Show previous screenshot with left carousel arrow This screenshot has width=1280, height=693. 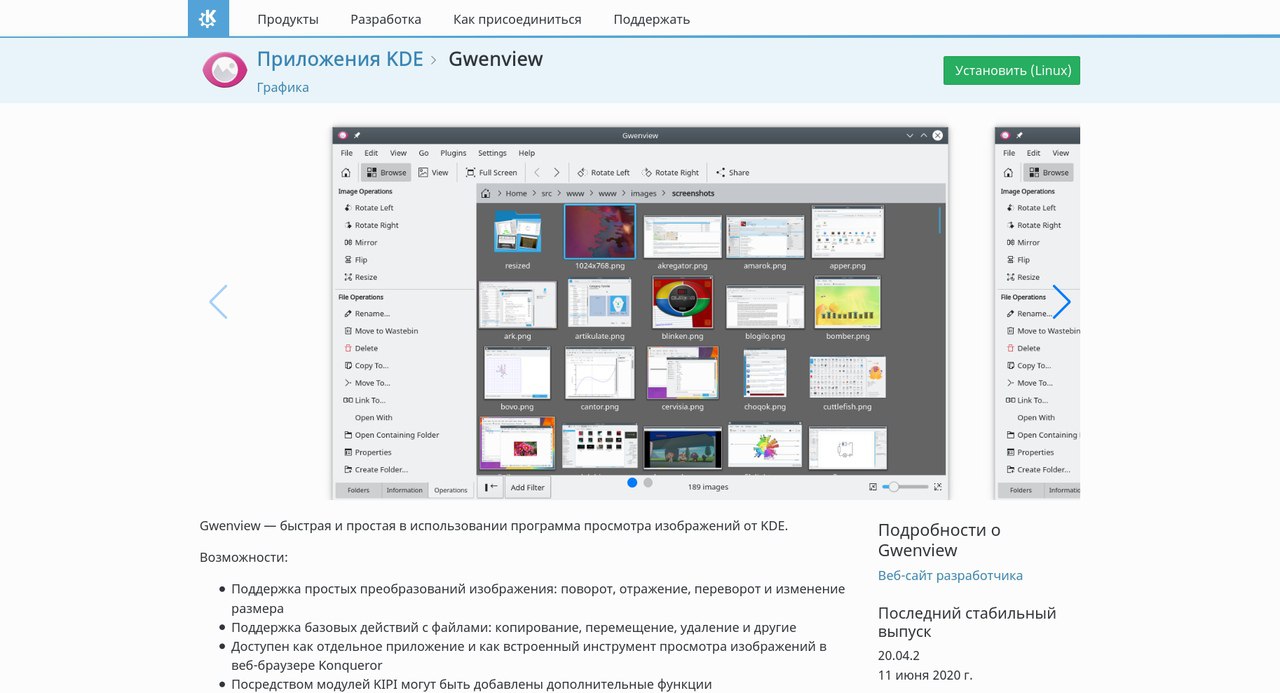click(218, 302)
